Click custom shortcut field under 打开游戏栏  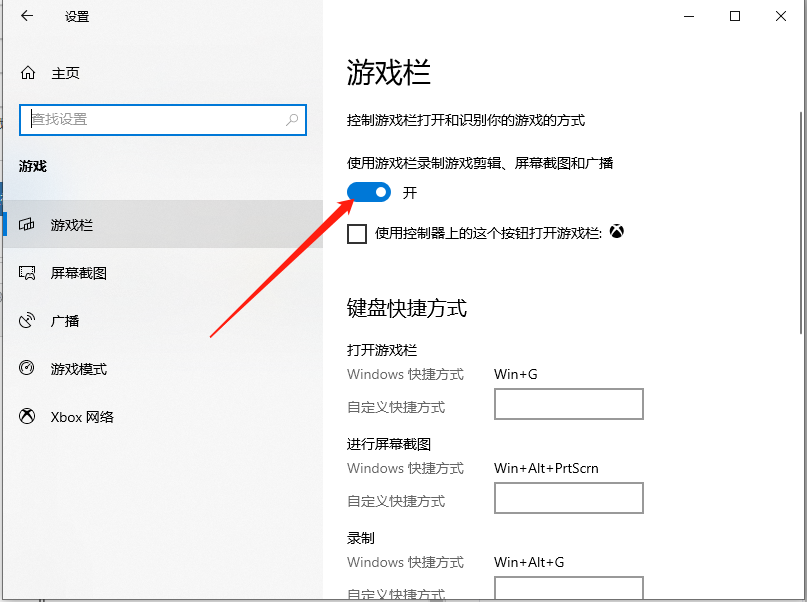568,404
